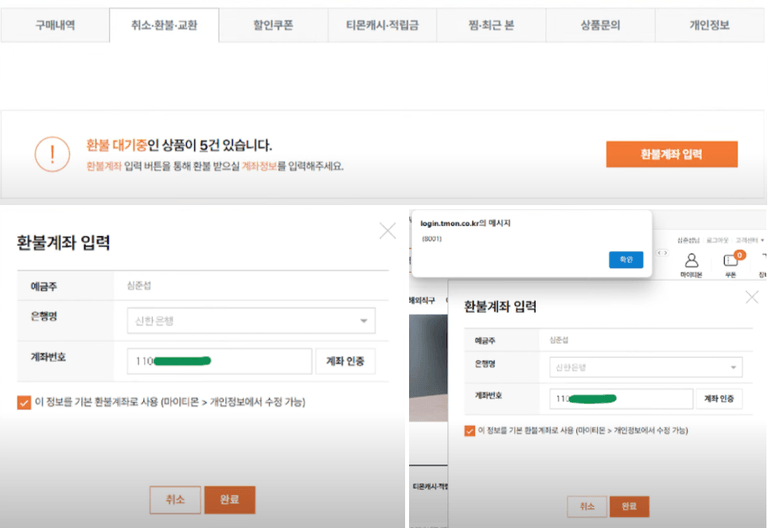Toggle default refund account checkbox in left dialog
This screenshot has height=528, width=768.
click(24, 402)
